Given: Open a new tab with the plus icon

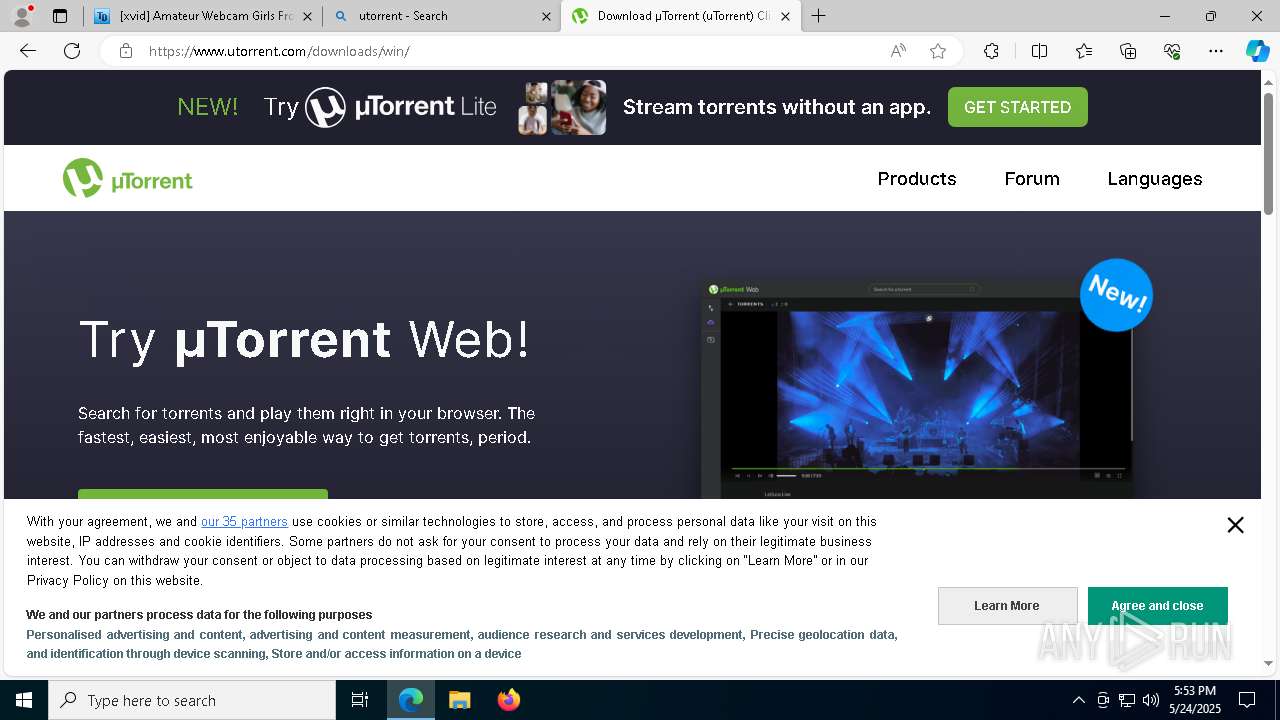Looking at the screenshot, I should (x=818, y=16).
